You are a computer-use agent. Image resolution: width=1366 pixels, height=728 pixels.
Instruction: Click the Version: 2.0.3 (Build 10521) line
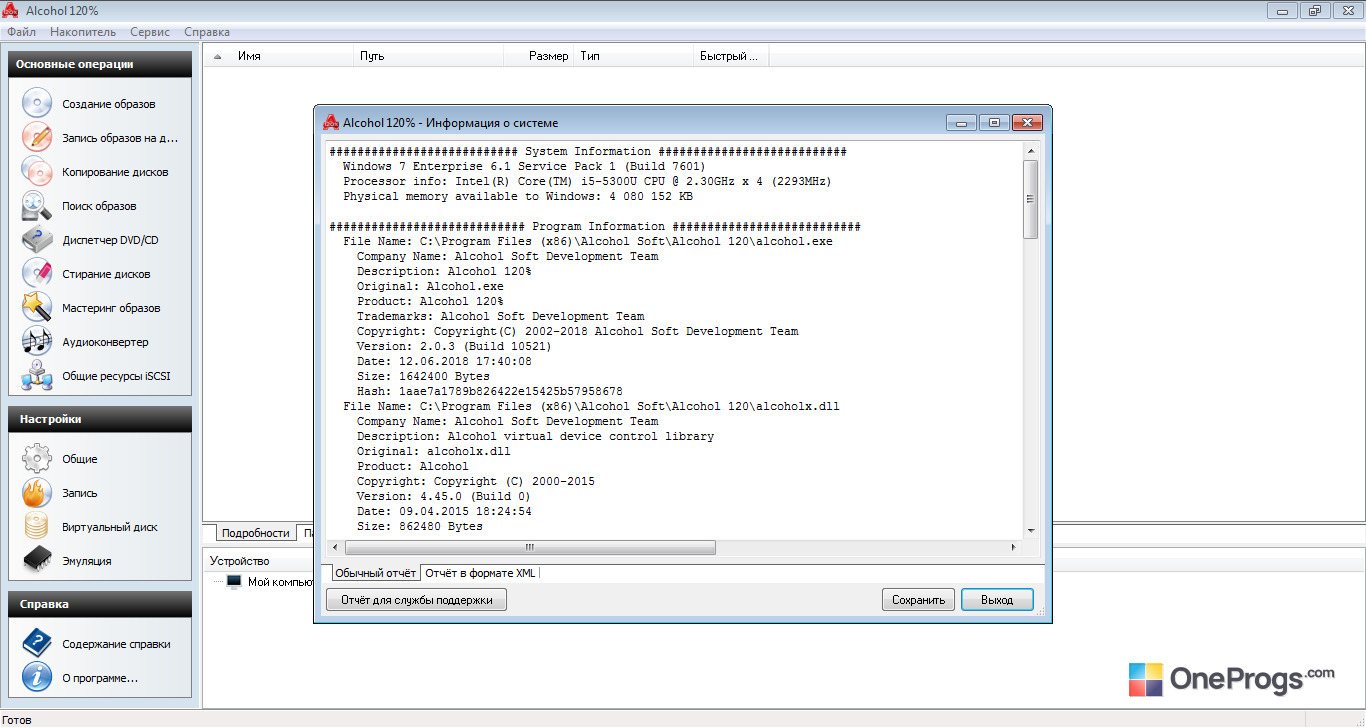click(454, 346)
